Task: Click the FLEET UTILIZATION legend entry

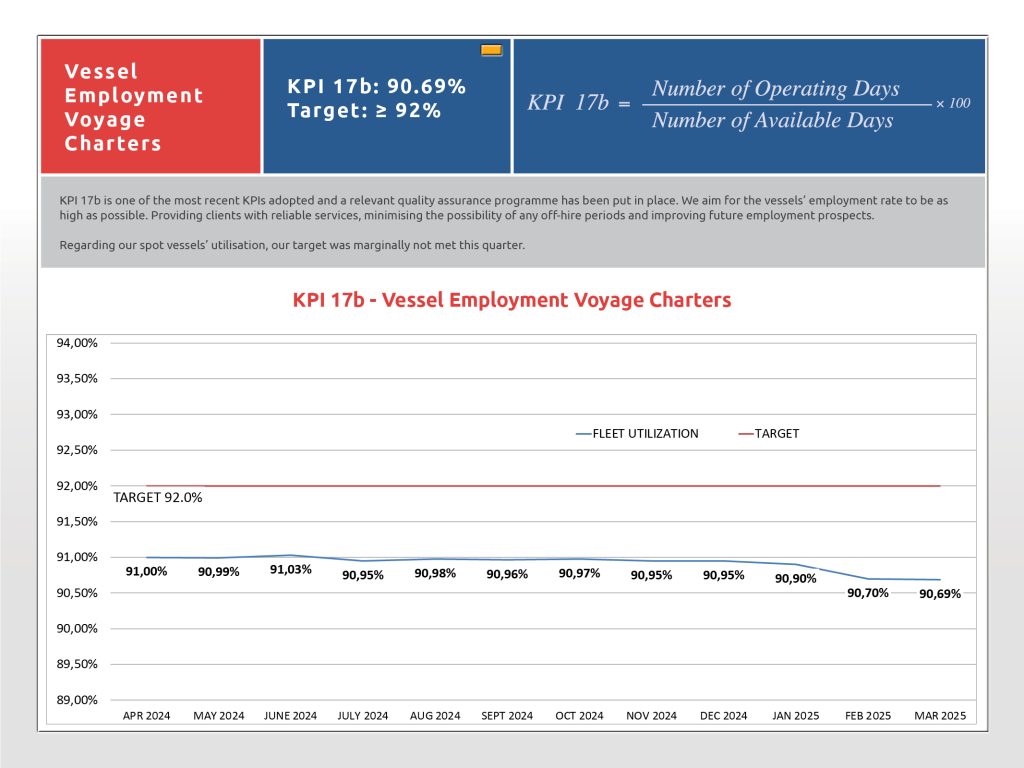Action: (637, 434)
